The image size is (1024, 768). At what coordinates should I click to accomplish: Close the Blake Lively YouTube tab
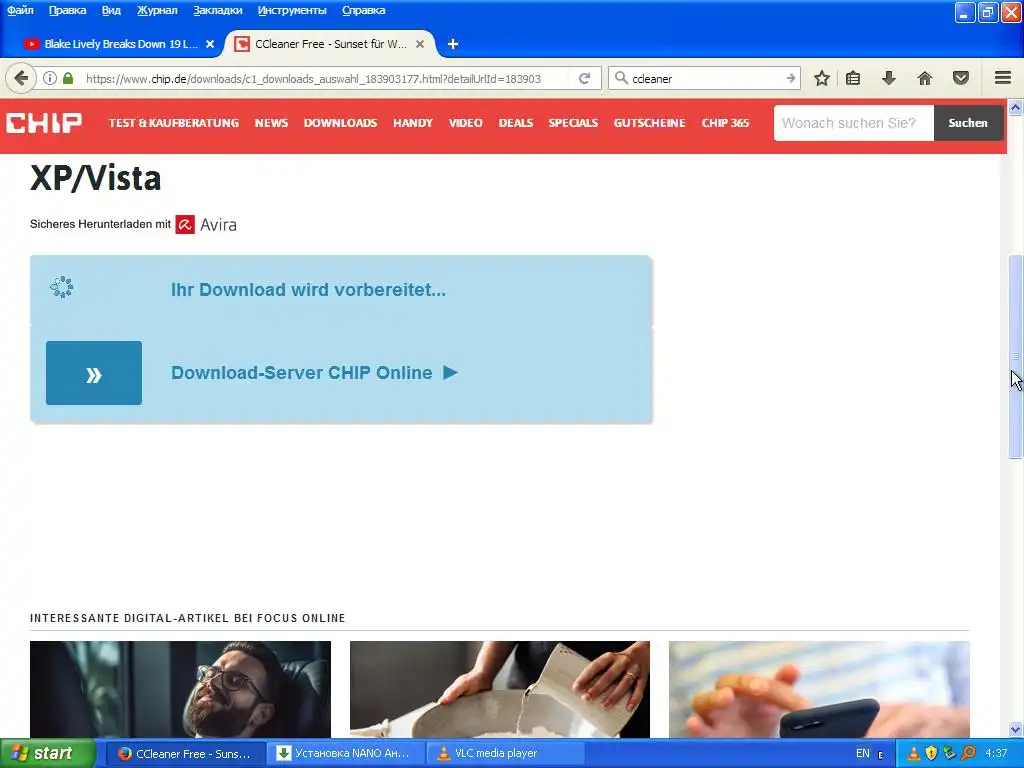pos(210,44)
